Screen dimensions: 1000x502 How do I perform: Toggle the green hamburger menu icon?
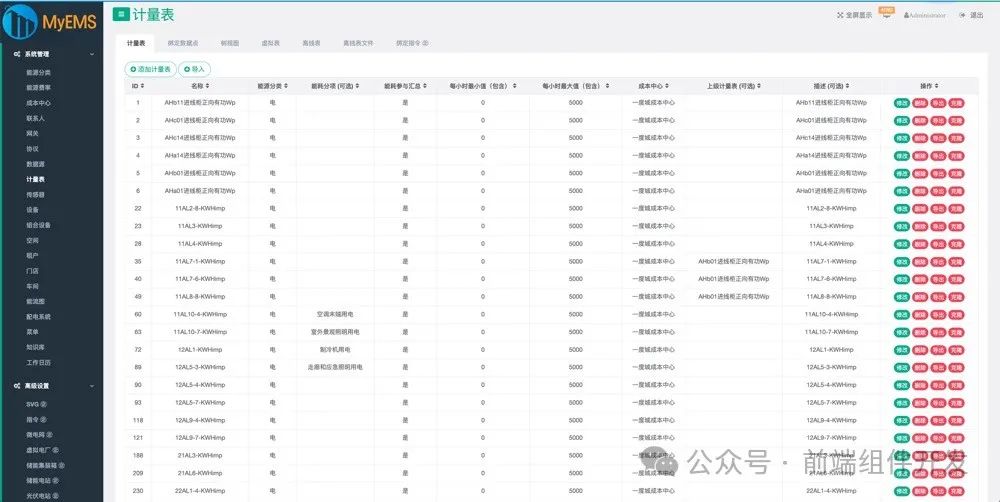click(121, 15)
